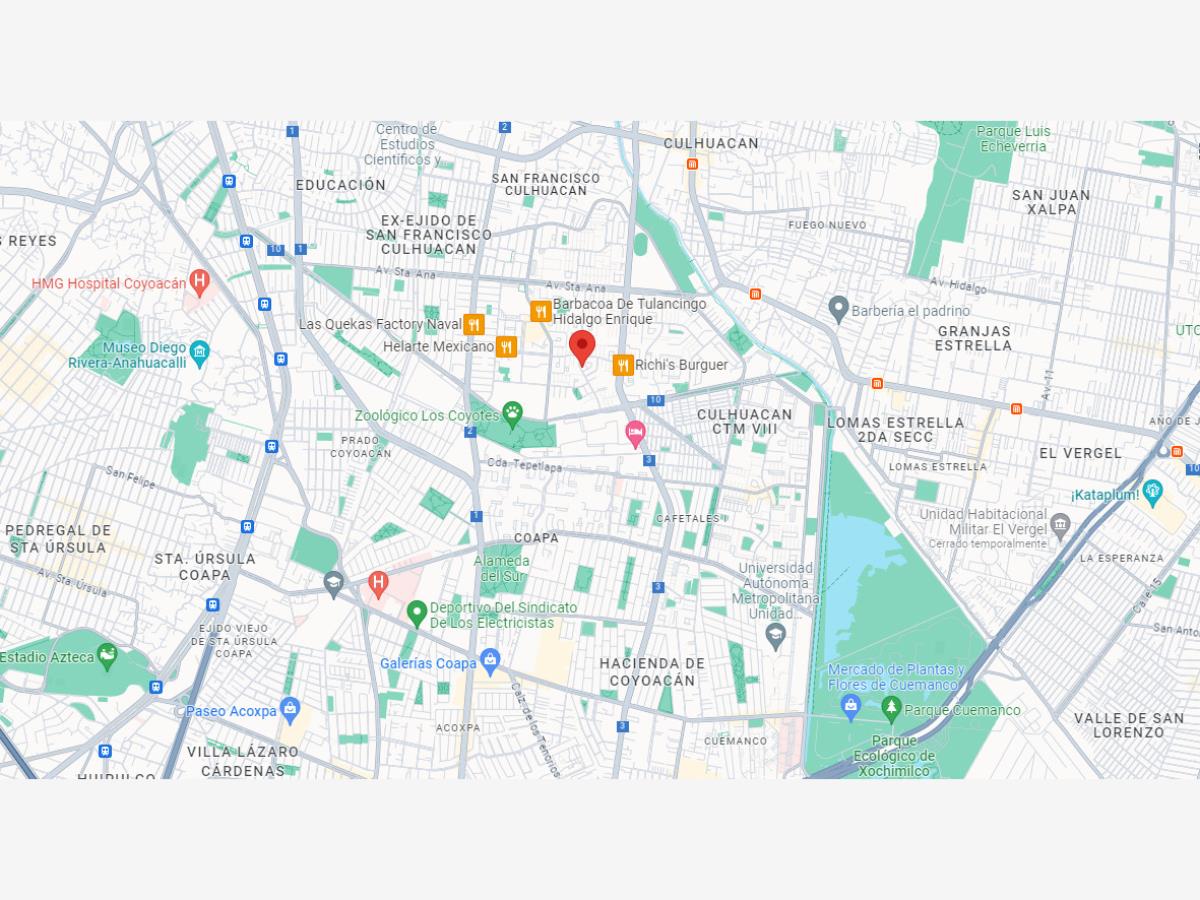Select the CAFETALES label

[x=688, y=519]
